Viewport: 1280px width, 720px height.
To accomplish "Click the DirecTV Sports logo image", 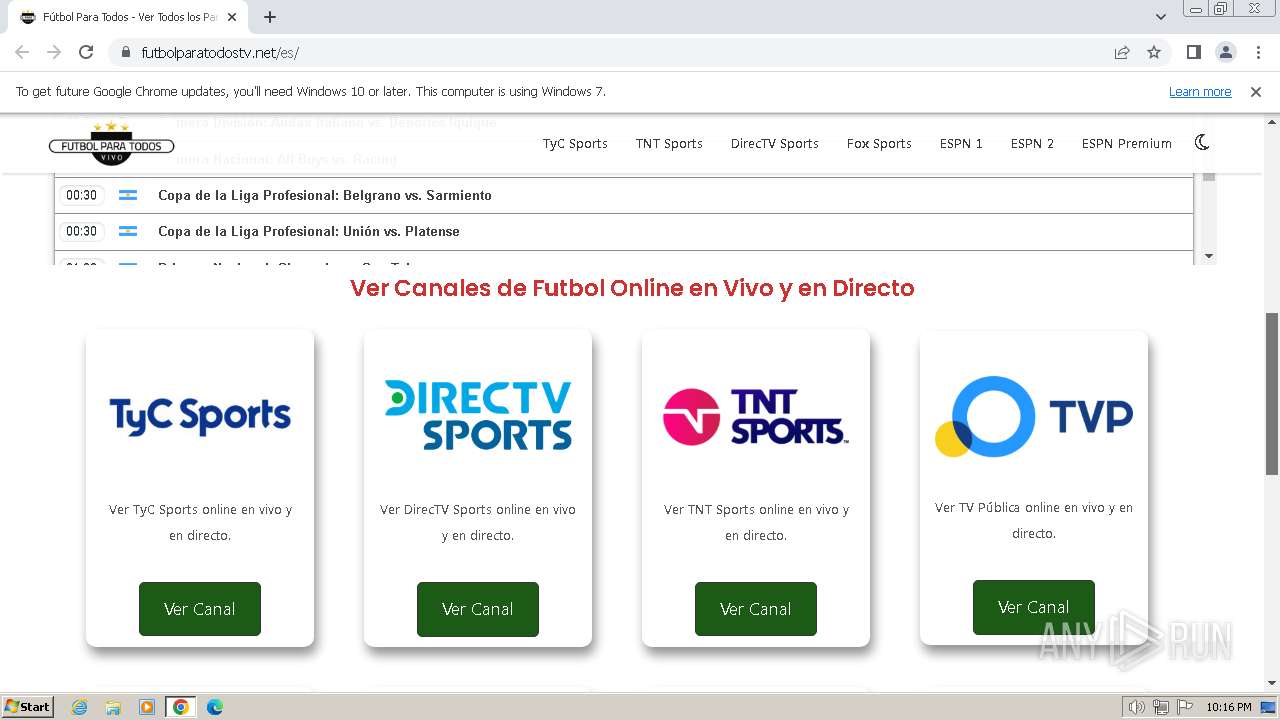I will [478, 415].
